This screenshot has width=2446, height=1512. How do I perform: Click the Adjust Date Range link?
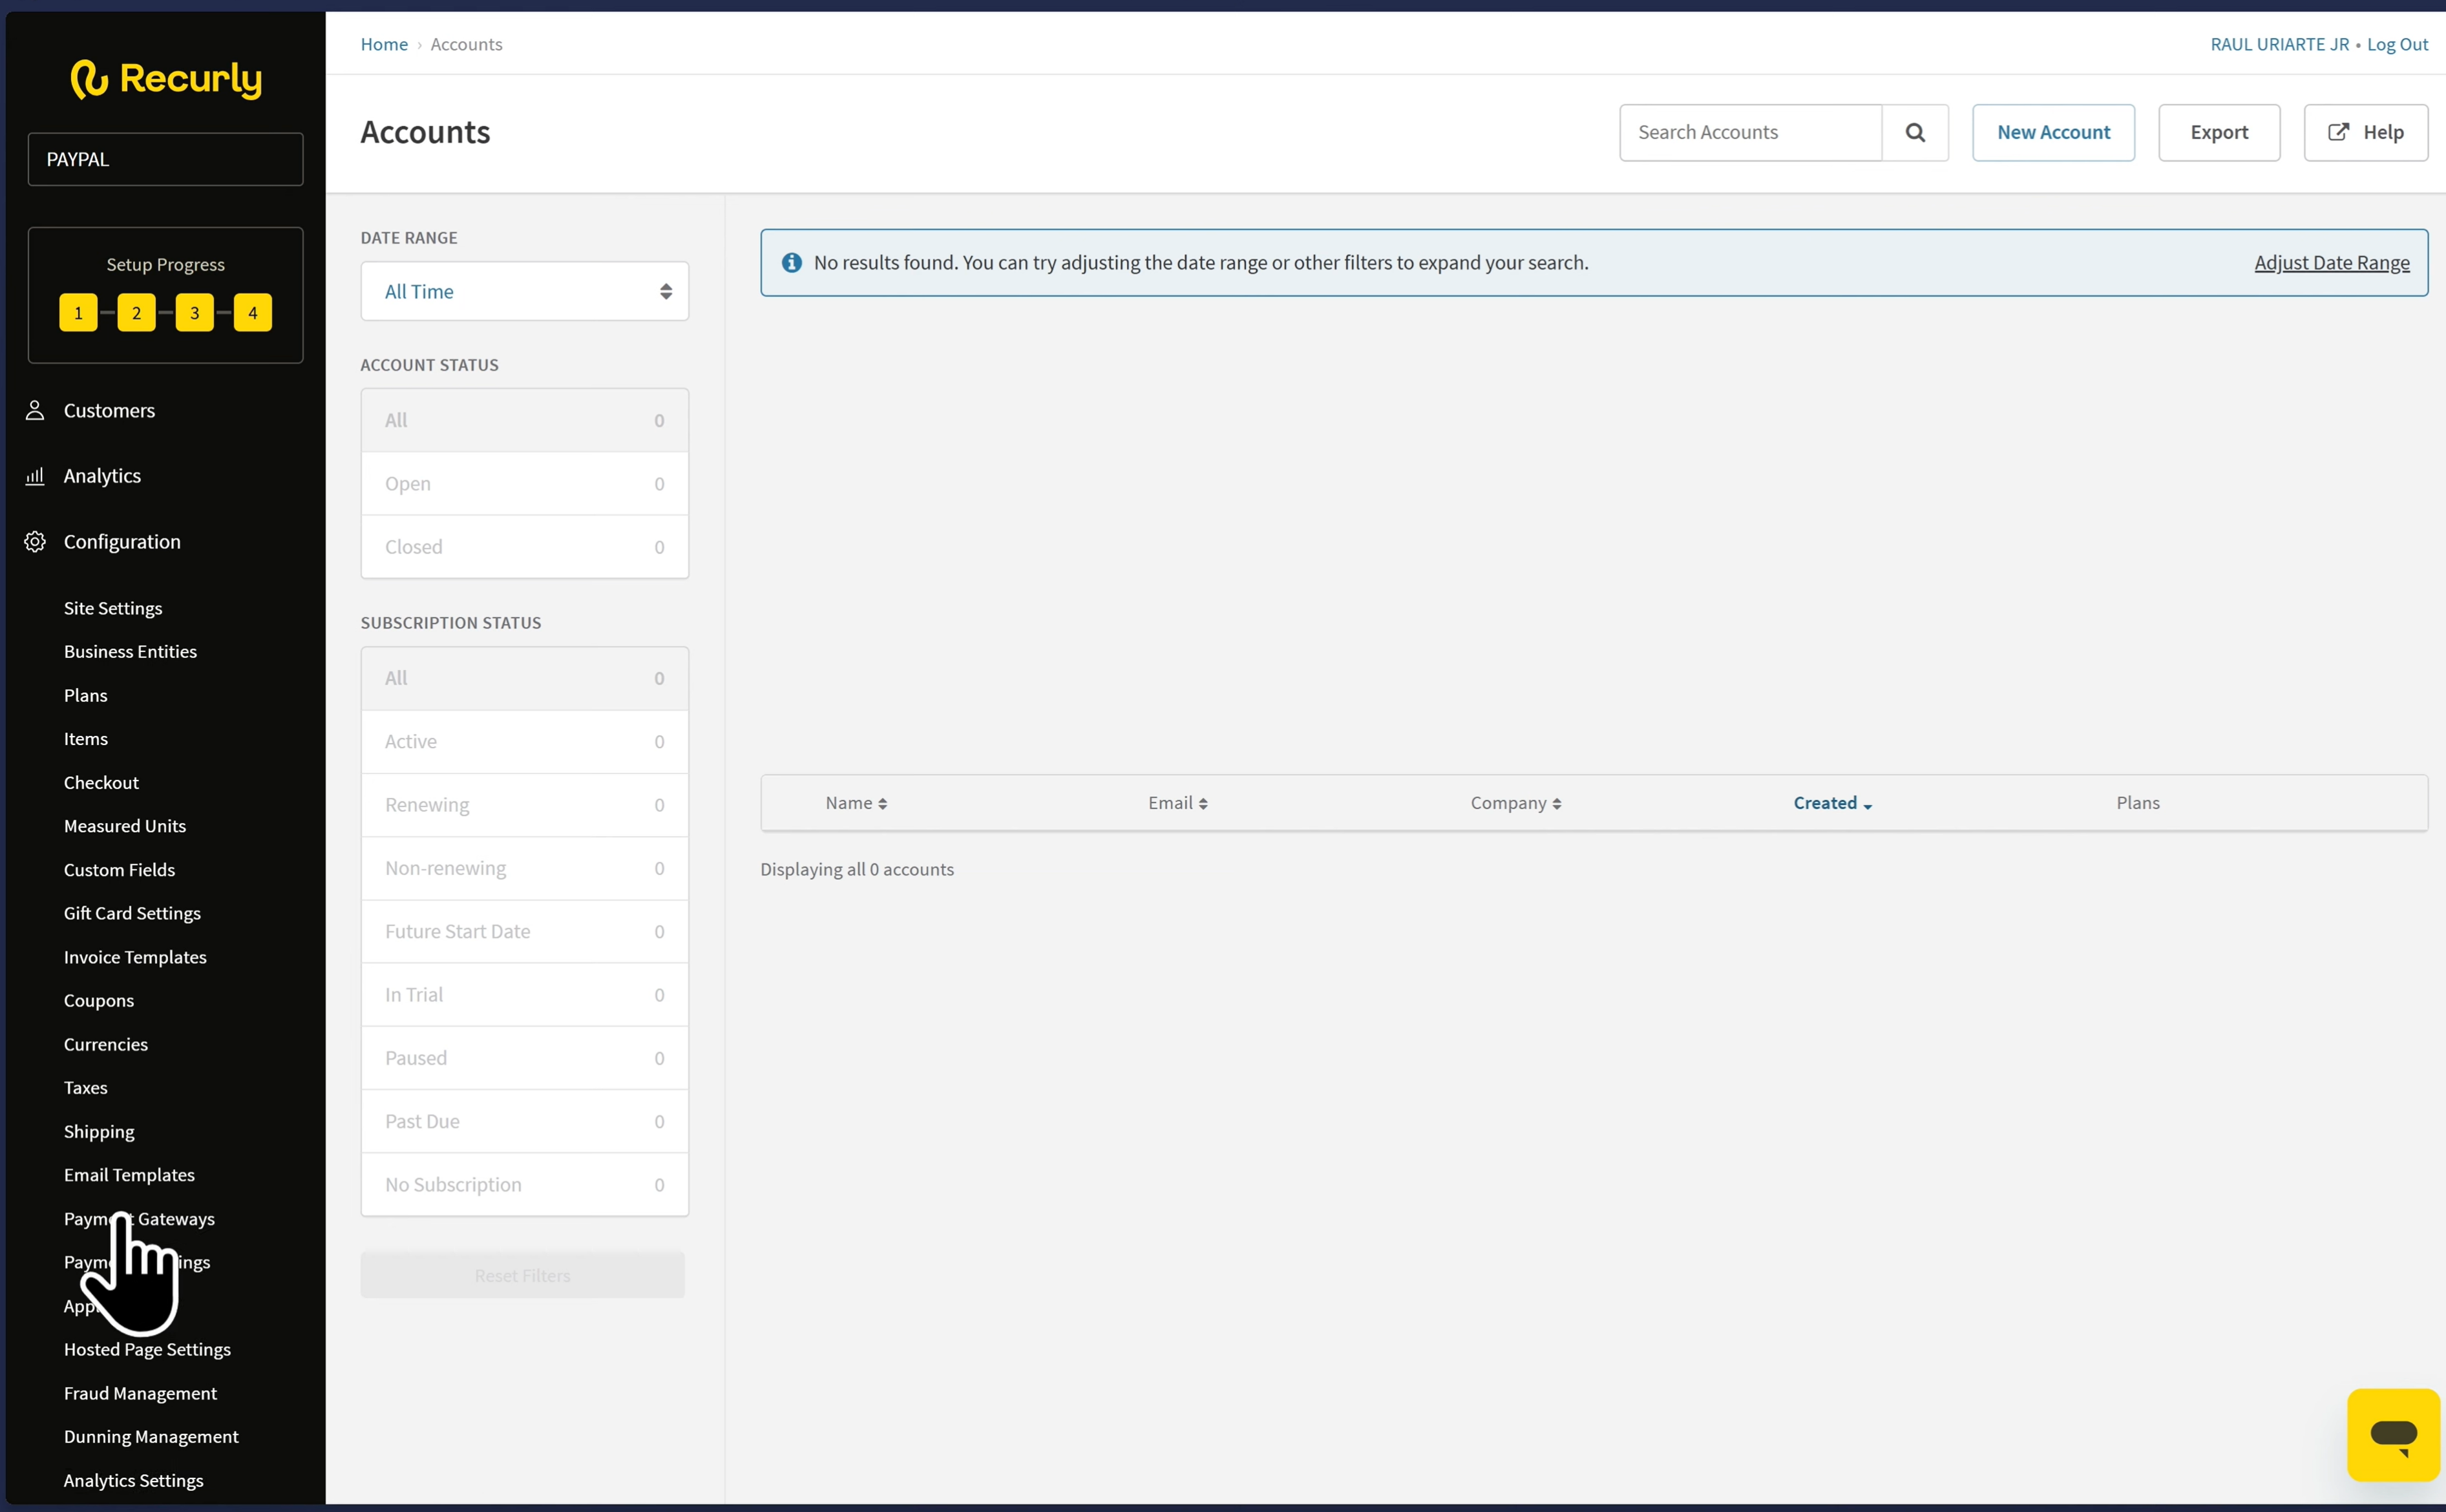click(2331, 262)
